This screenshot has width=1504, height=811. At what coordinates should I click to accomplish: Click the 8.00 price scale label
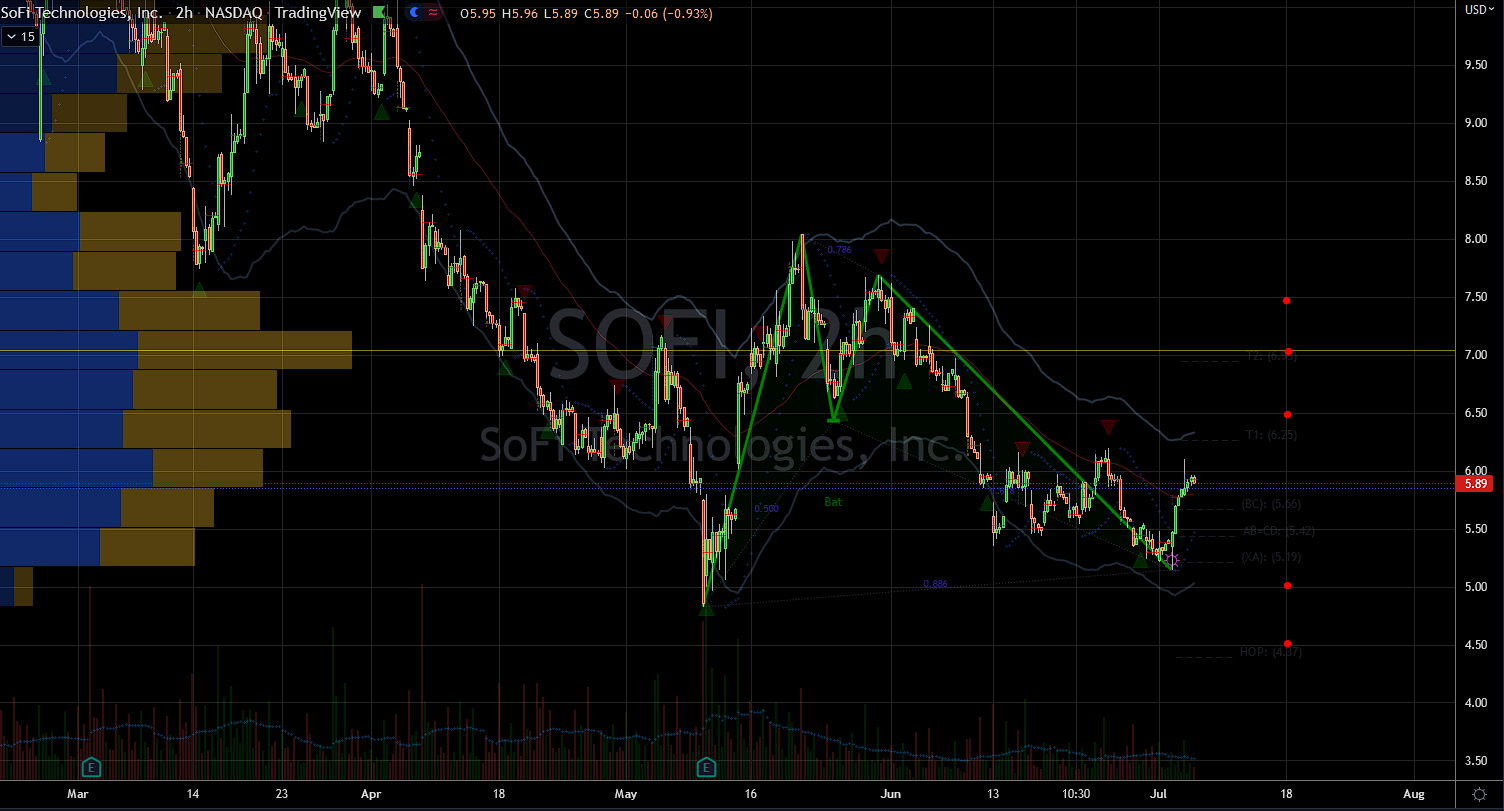click(1475, 239)
